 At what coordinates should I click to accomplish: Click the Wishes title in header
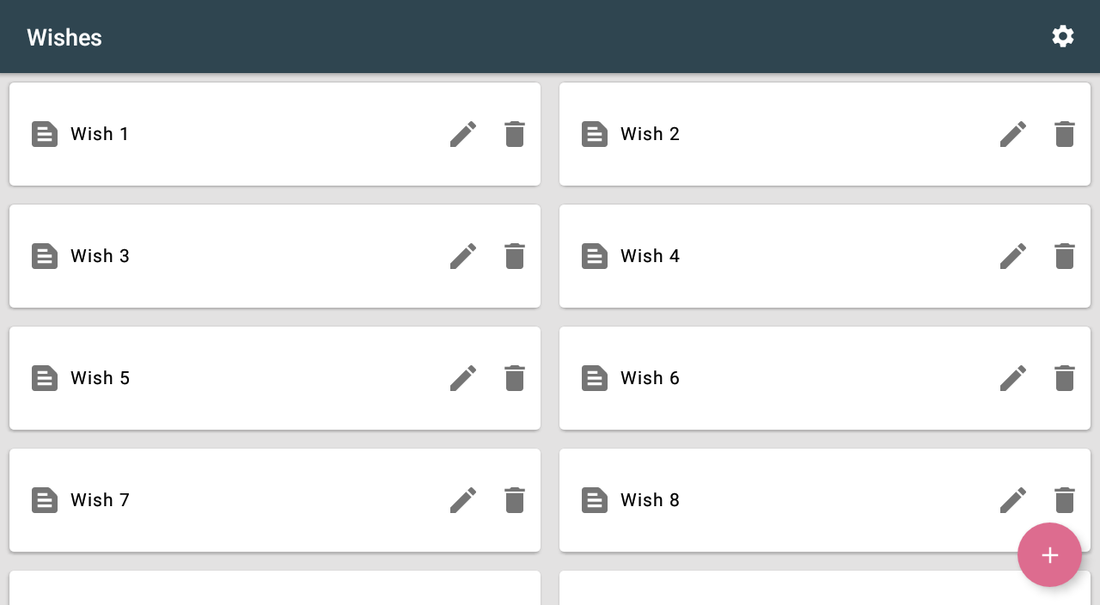coord(65,37)
